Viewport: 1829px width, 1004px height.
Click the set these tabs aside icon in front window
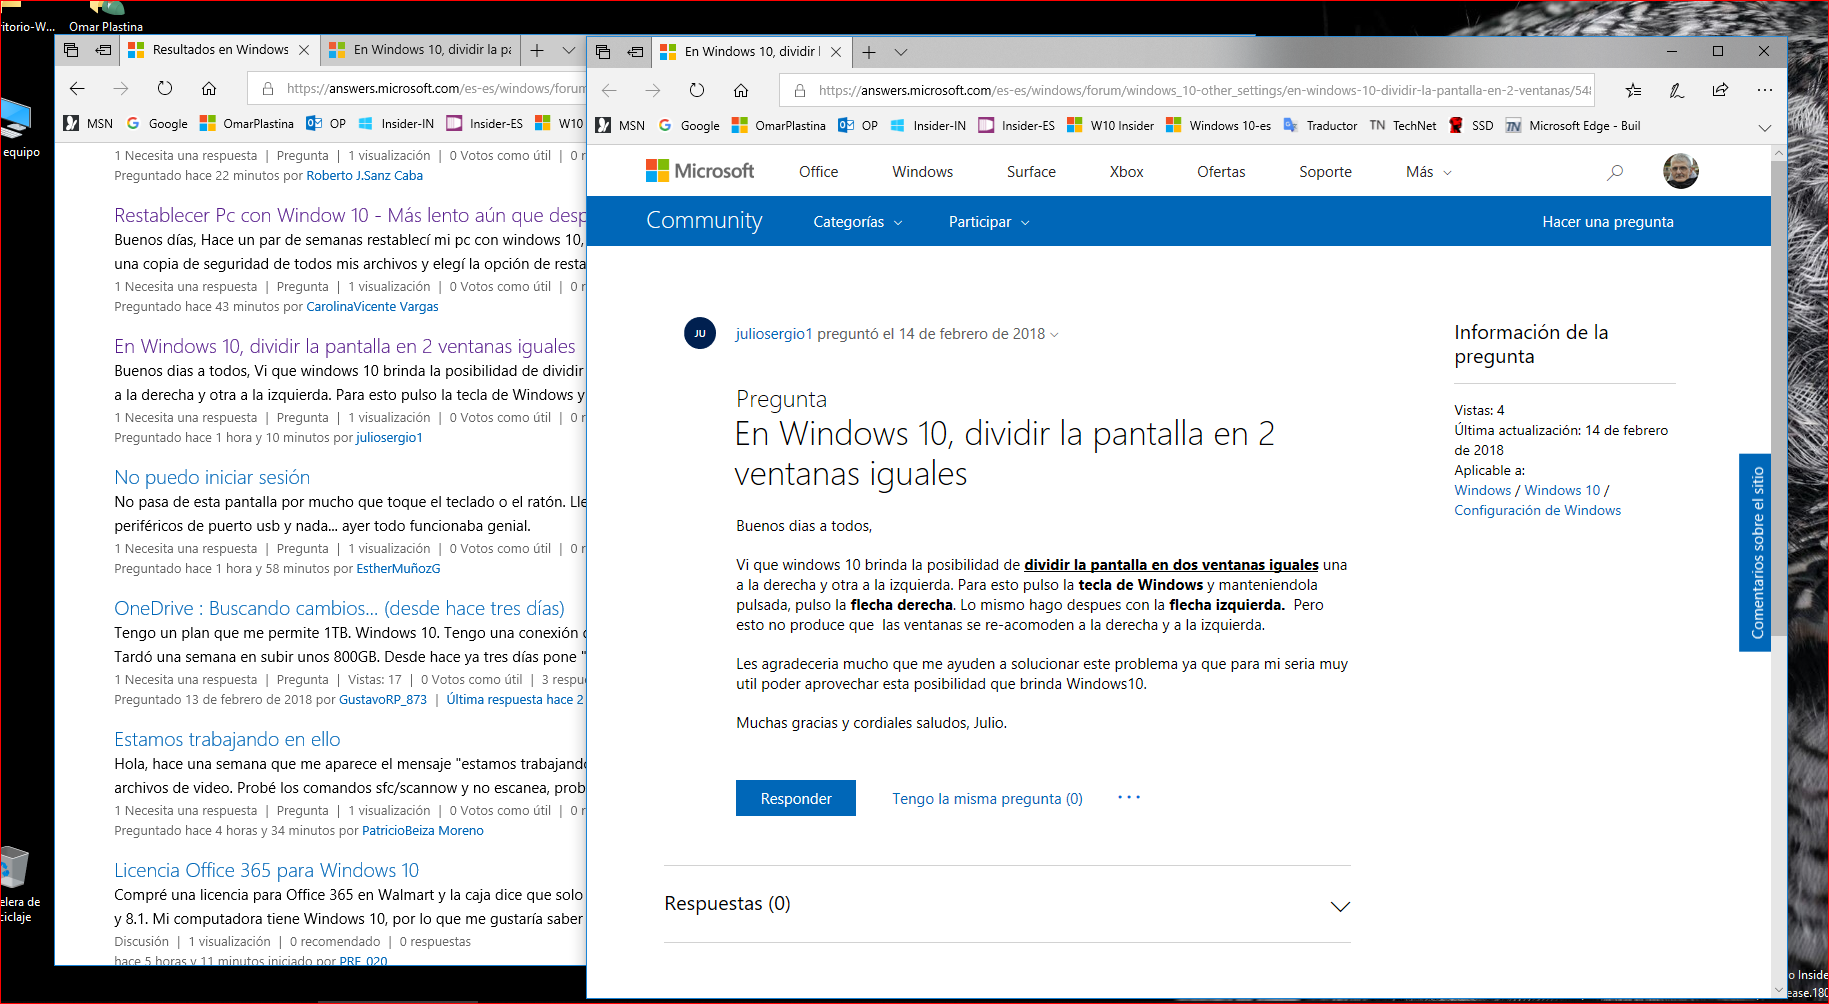pyautogui.click(x=635, y=52)
